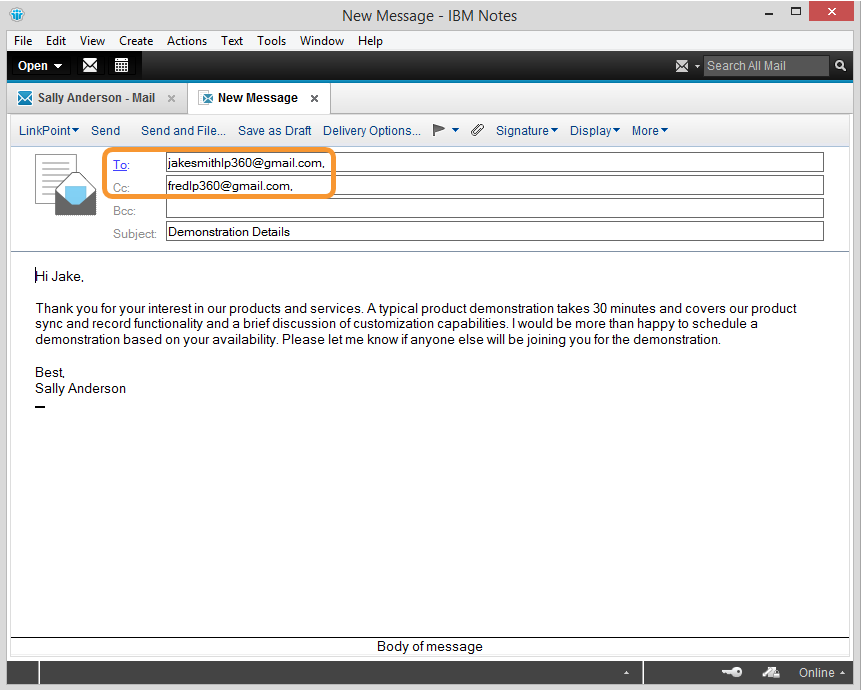Expand the More actions dropdown
Screen dimensions: 861x690
tap(649, 130)
